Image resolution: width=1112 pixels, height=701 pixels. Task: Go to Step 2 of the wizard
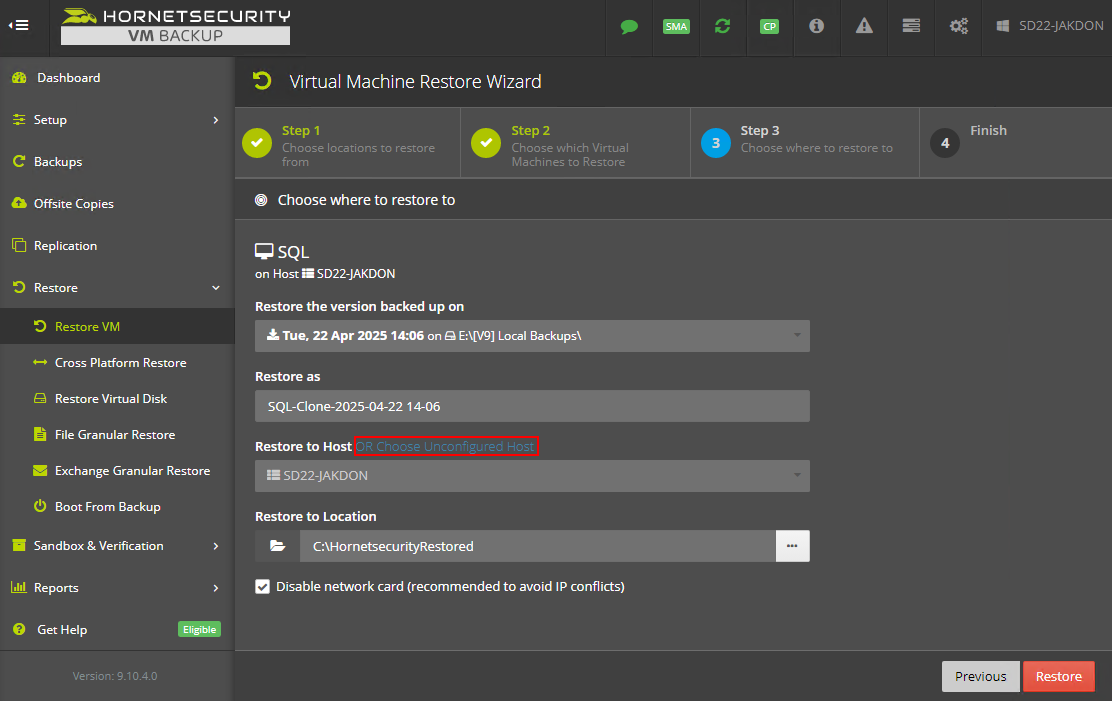[575, 143]
